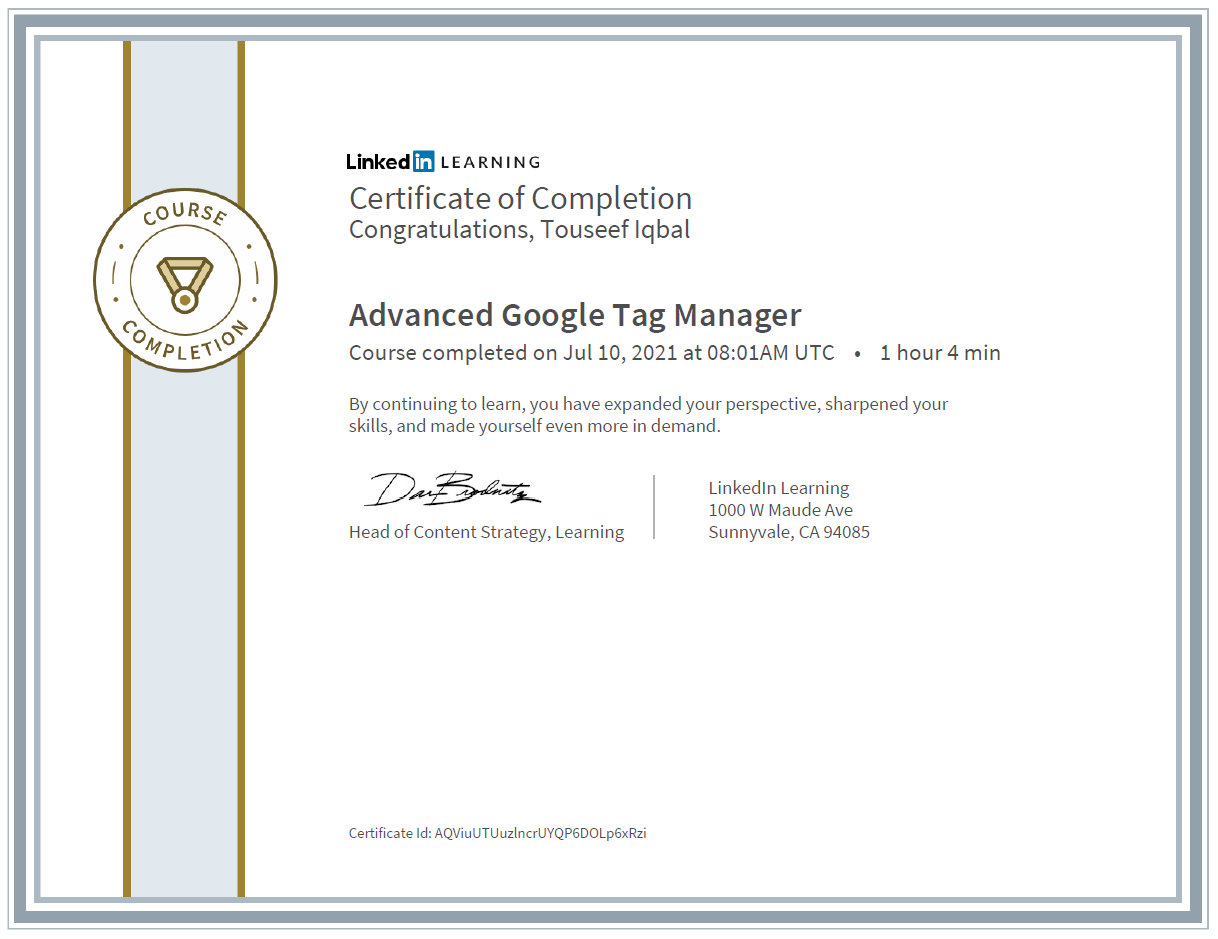Click the LinkedIn logo
This screenshot has height=939, width=1218.
click(x=388, y=161)
